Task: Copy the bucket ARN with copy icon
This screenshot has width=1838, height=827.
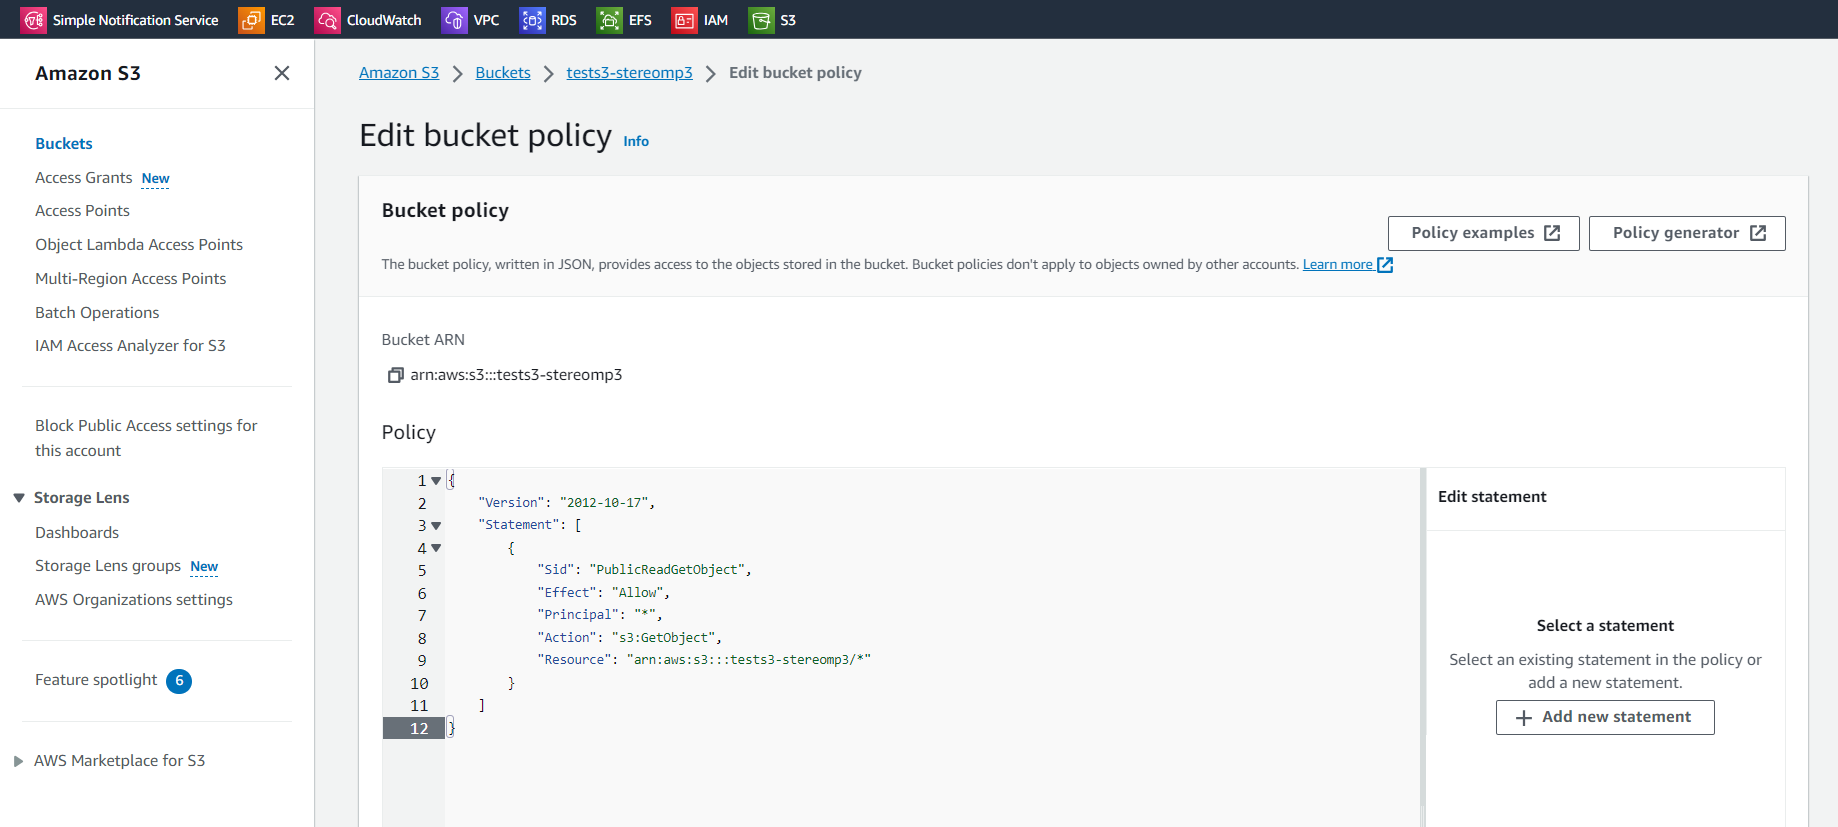Action: pyautogui.click(x=395, y=375)
